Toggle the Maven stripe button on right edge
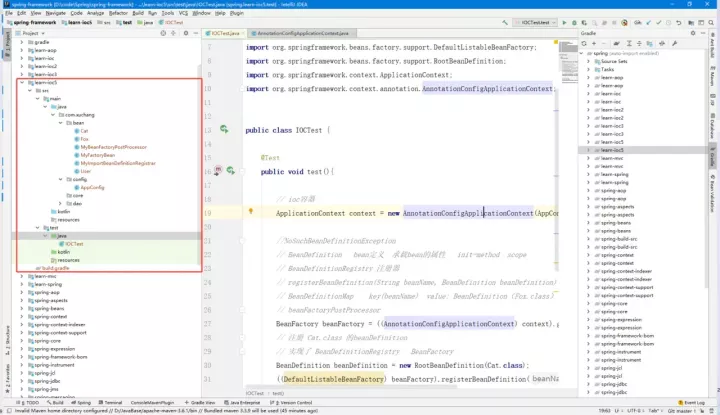Image resolution: width=720 pixels, height=415 pixels. 712,76
